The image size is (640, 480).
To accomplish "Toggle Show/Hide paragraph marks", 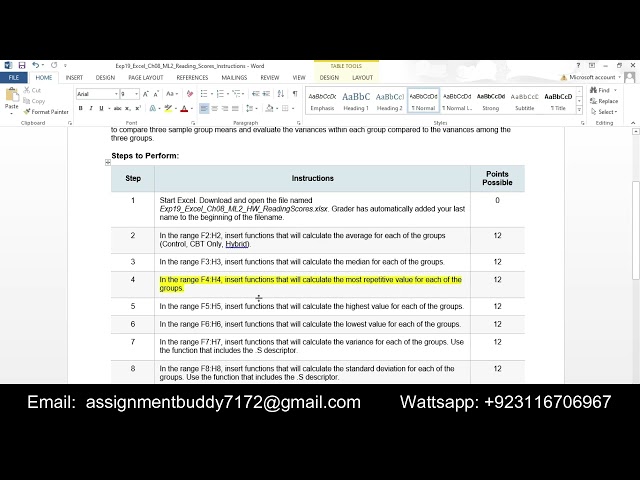I will [x=295, y=94].
